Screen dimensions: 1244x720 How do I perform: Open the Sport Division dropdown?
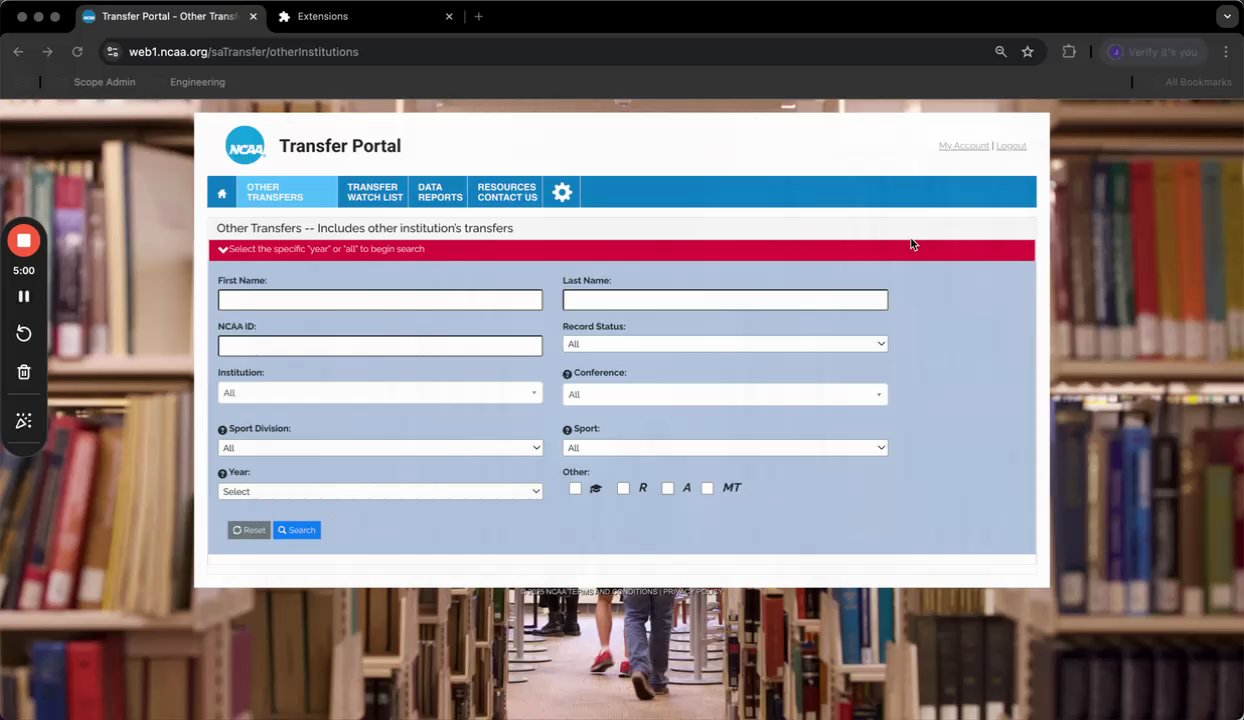pyautogui.click(x=380, y=448)
